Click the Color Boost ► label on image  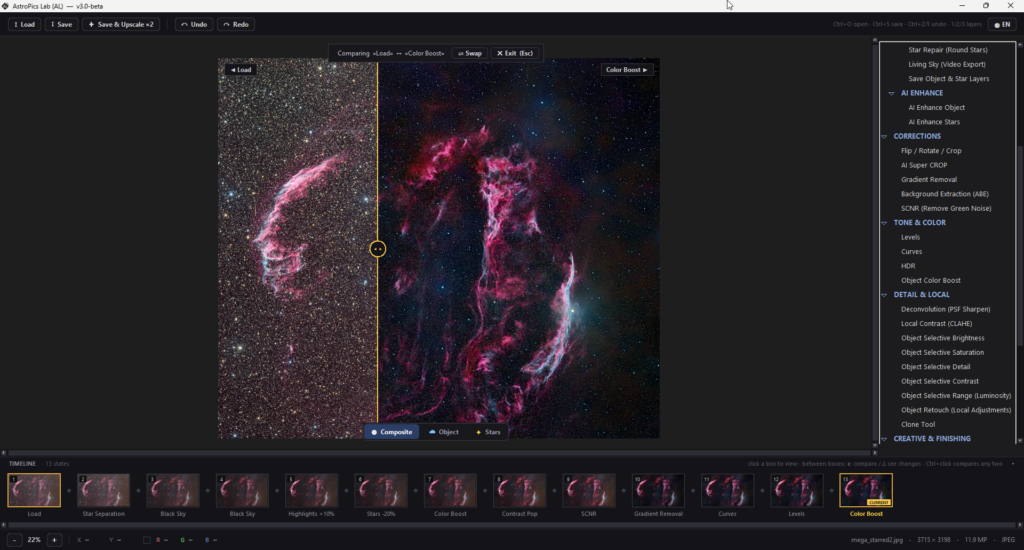[626, 70]
